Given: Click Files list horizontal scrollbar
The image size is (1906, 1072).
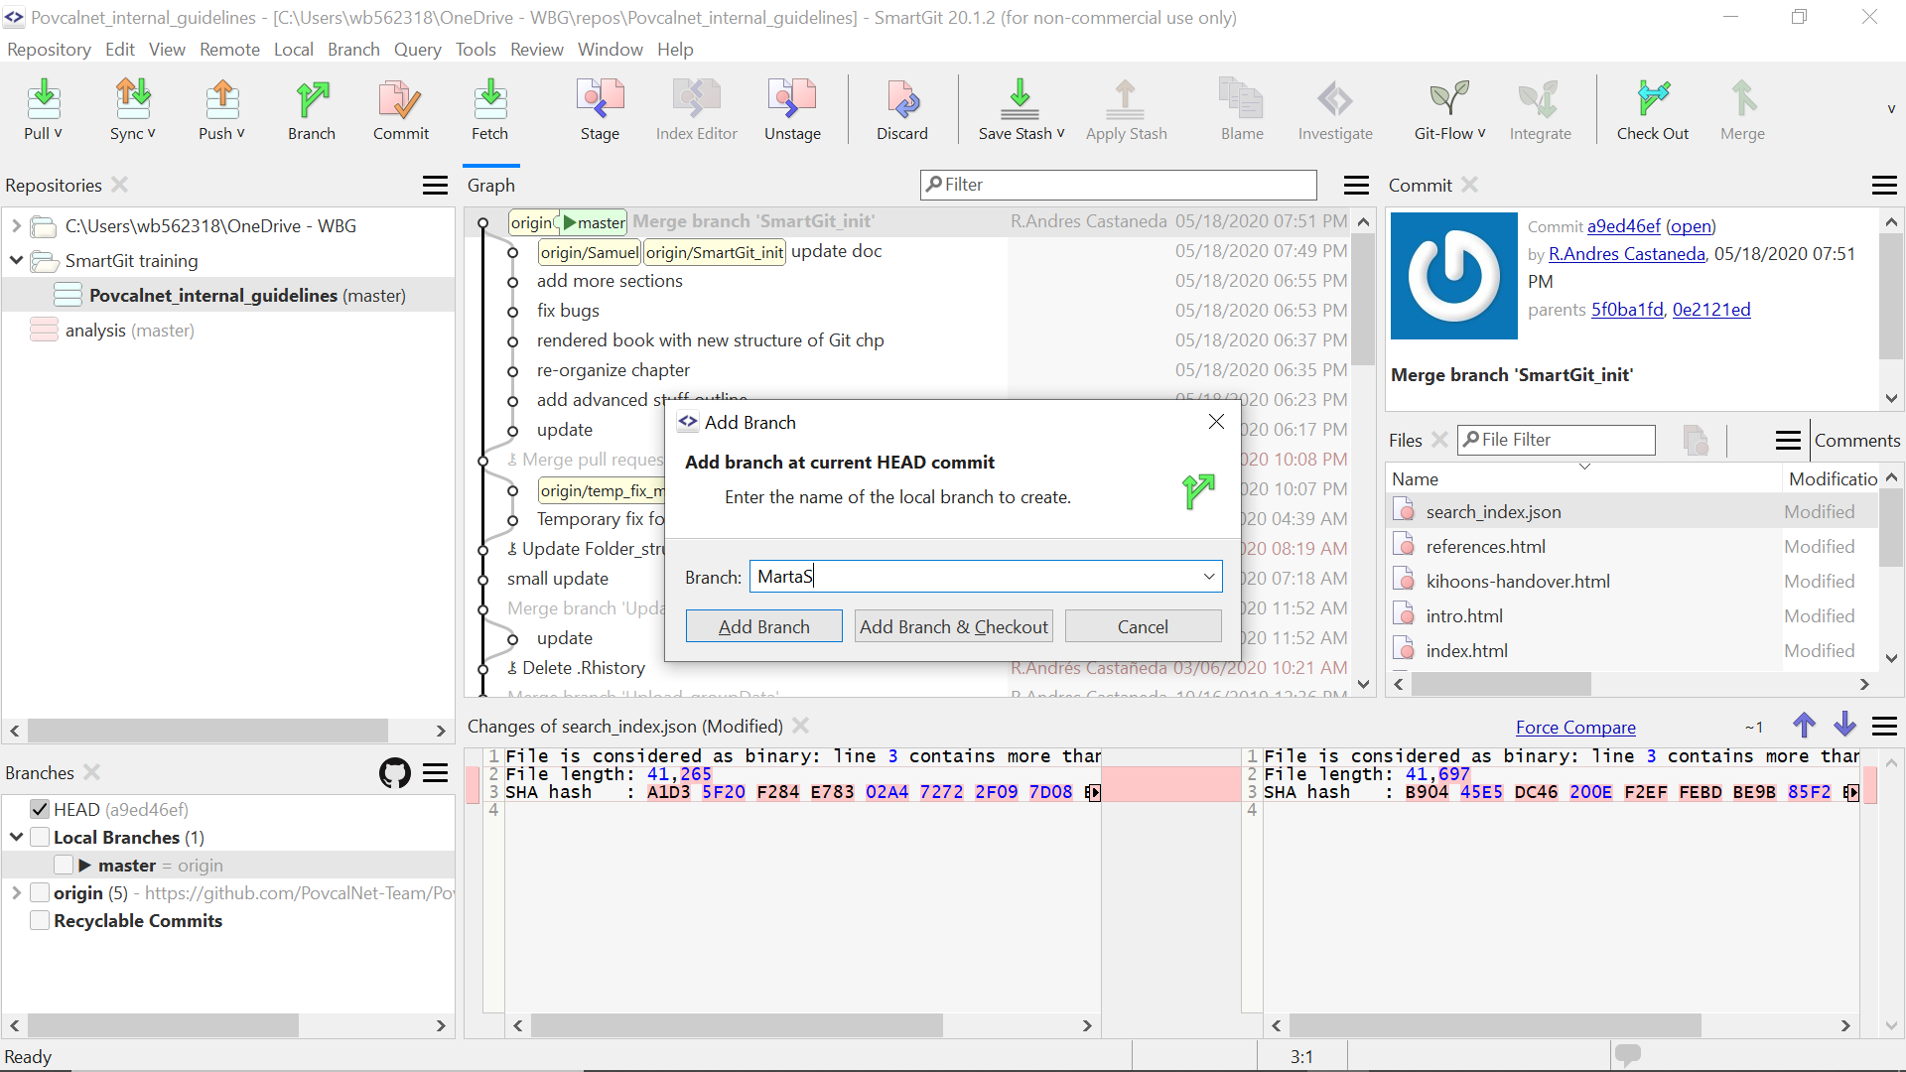Looking at the screenshot, I should [x=1501, y=684].
